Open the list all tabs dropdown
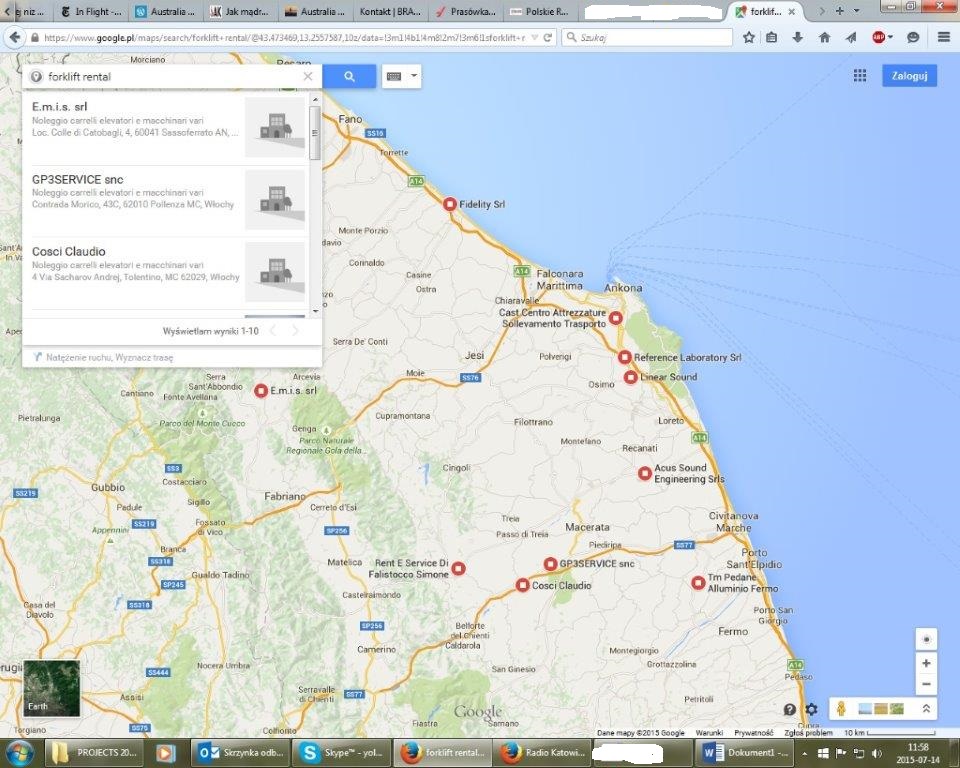This screenshot has width=960, height=768. (x=857, y=11)
